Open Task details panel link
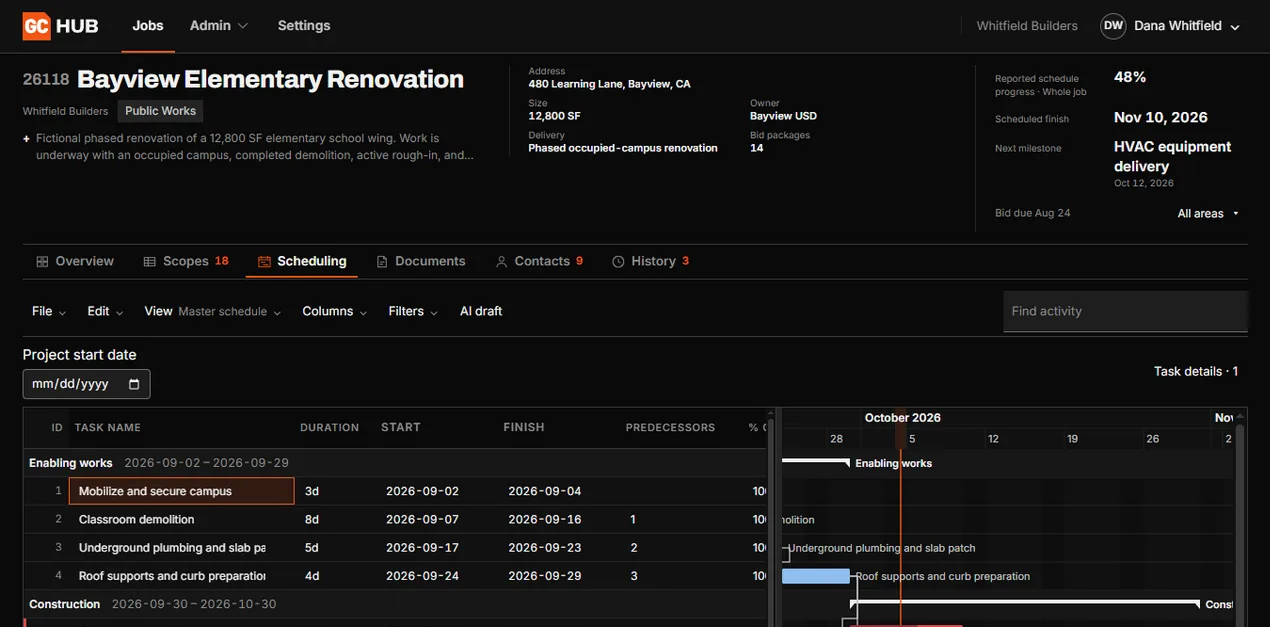Screen dimensions: 1270x627 pyautogui.click(x=1196, y=371)
